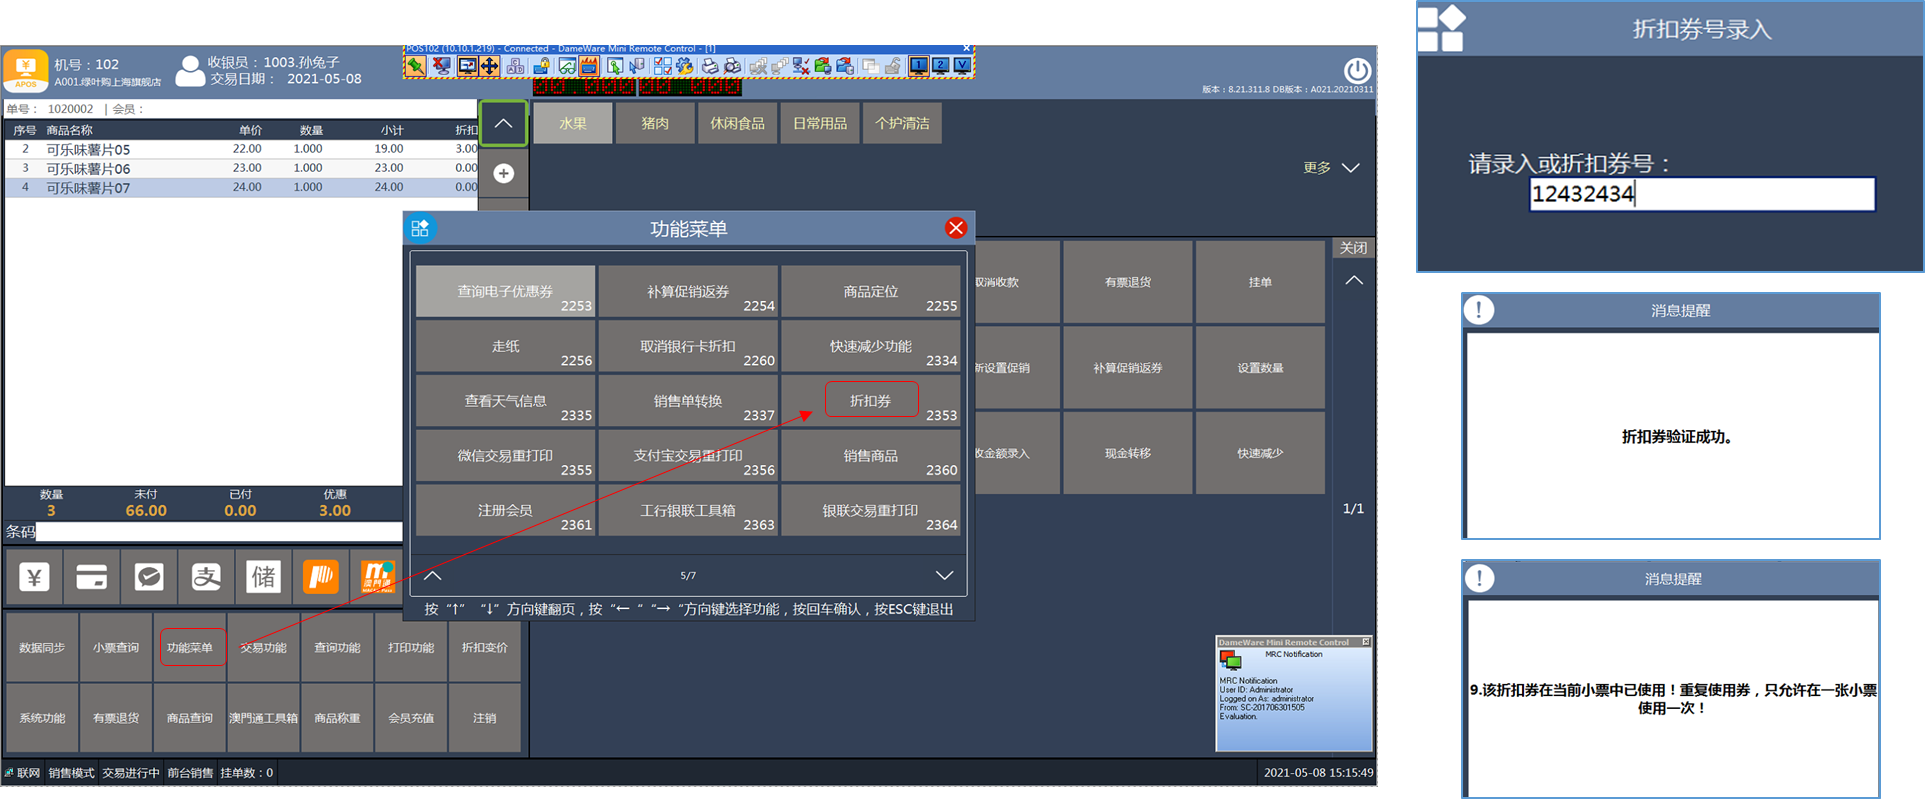Viewport: 1925px width, 799px height.
Task: Click the DameWare ABC keyboard blocks icon
Action: [515, 66]
